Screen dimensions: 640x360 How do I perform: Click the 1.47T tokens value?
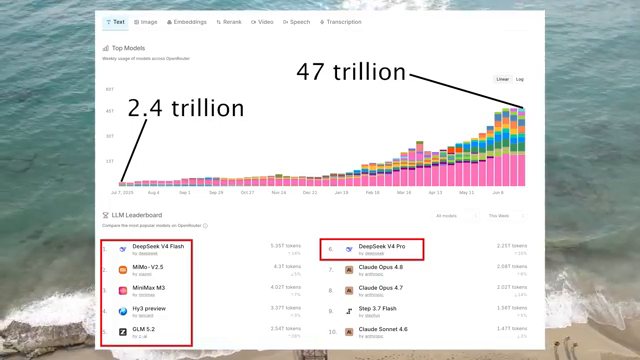(x=512, y=328)
